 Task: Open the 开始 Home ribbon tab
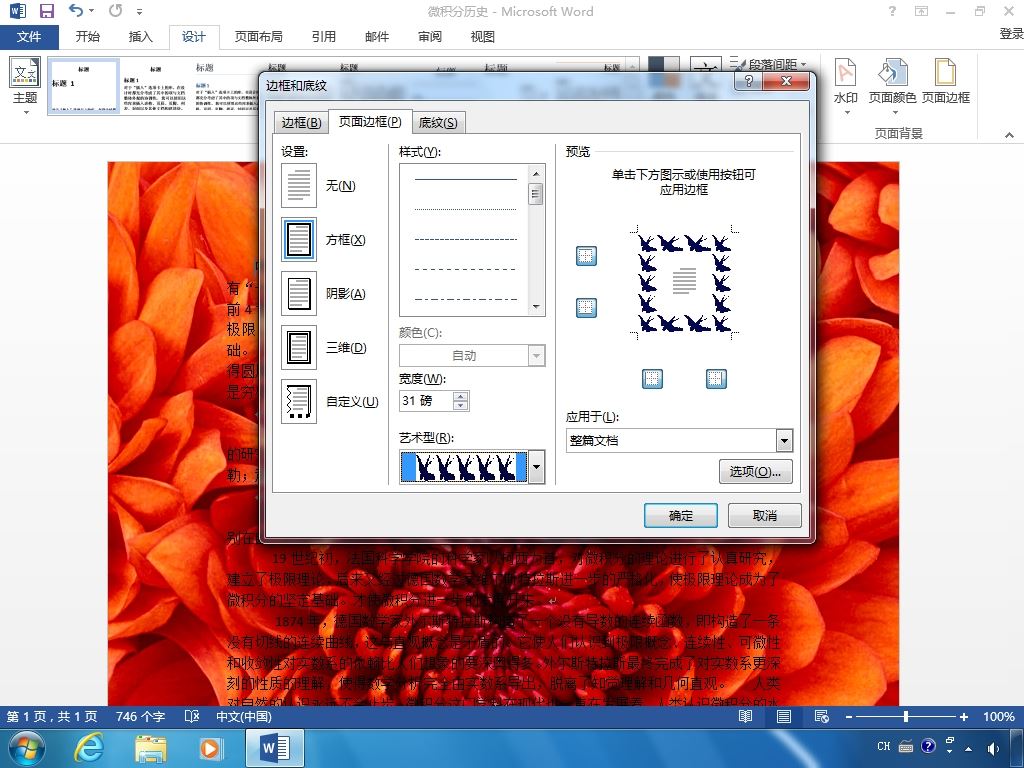point(88,37)
